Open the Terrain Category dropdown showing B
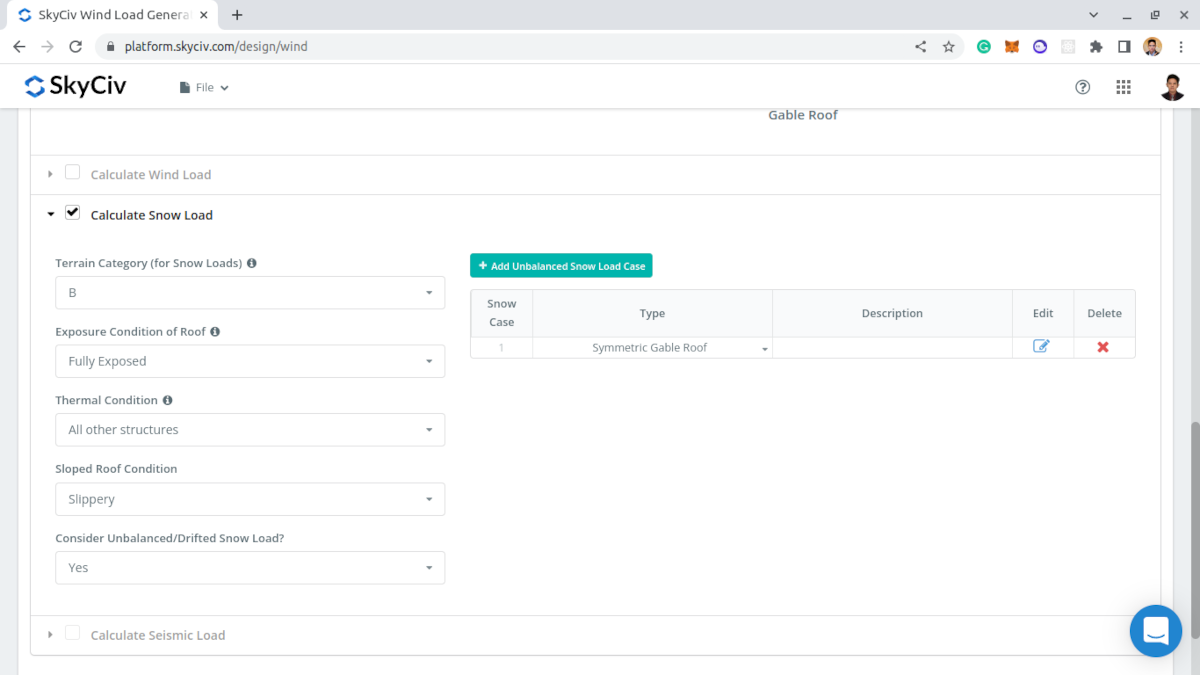 point(250,293)
